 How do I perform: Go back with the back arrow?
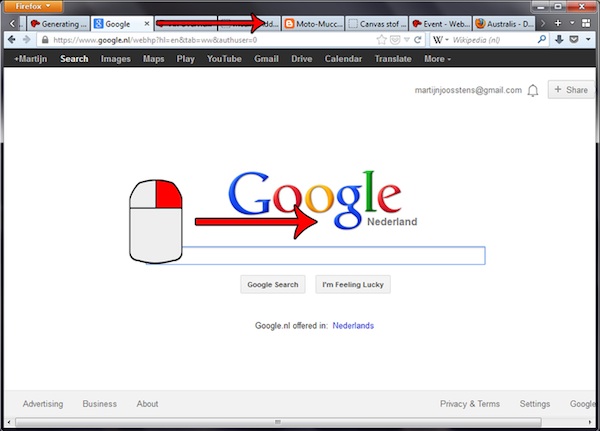click(12, 39)
